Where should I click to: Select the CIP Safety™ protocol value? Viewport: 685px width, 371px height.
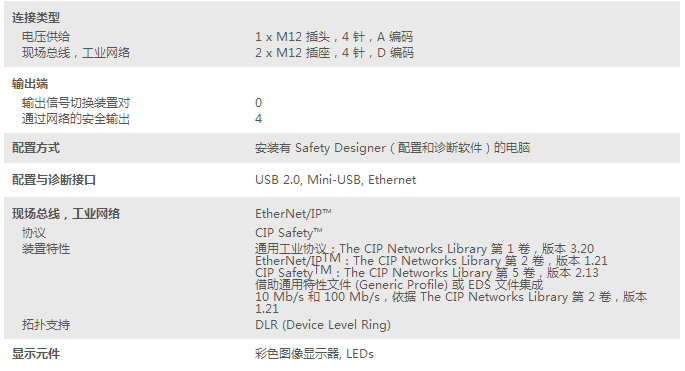(289, 233)
